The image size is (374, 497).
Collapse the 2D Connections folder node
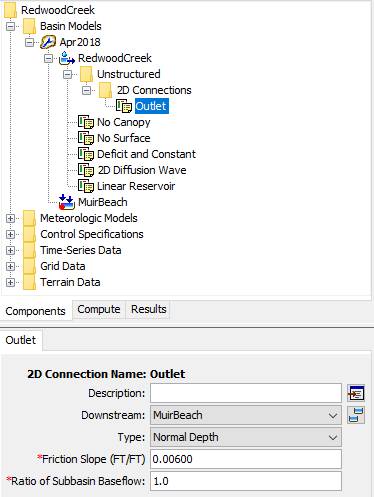pos(86,90)
